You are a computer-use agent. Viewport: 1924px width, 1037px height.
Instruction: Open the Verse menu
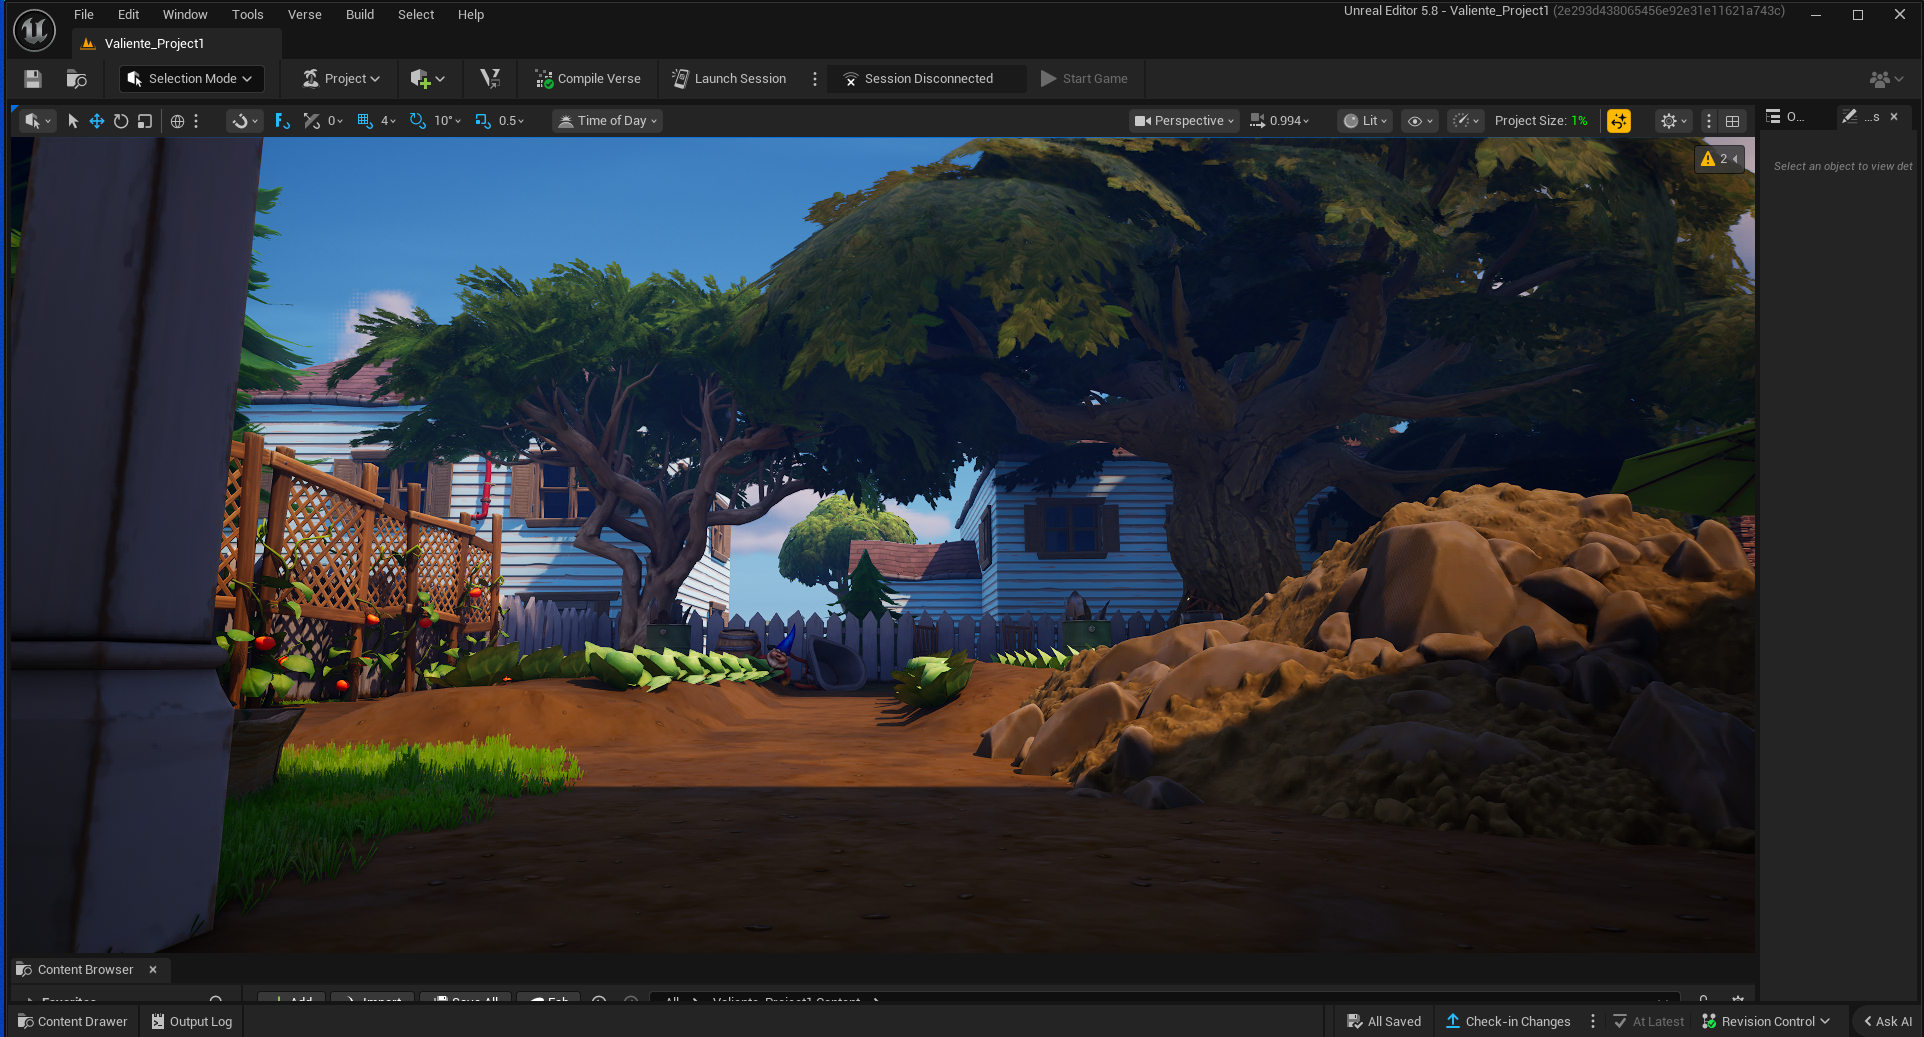click(x=305, y=15)
